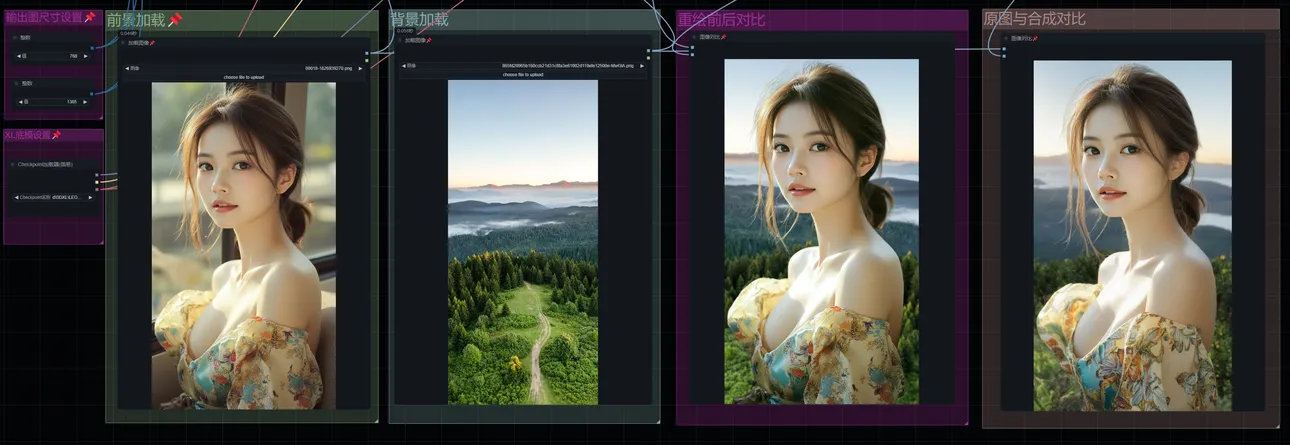Image resolution: width=1290 pixels, height=445 pixels.
Task: Click the first 整数 node title
Action: [26, 37]
